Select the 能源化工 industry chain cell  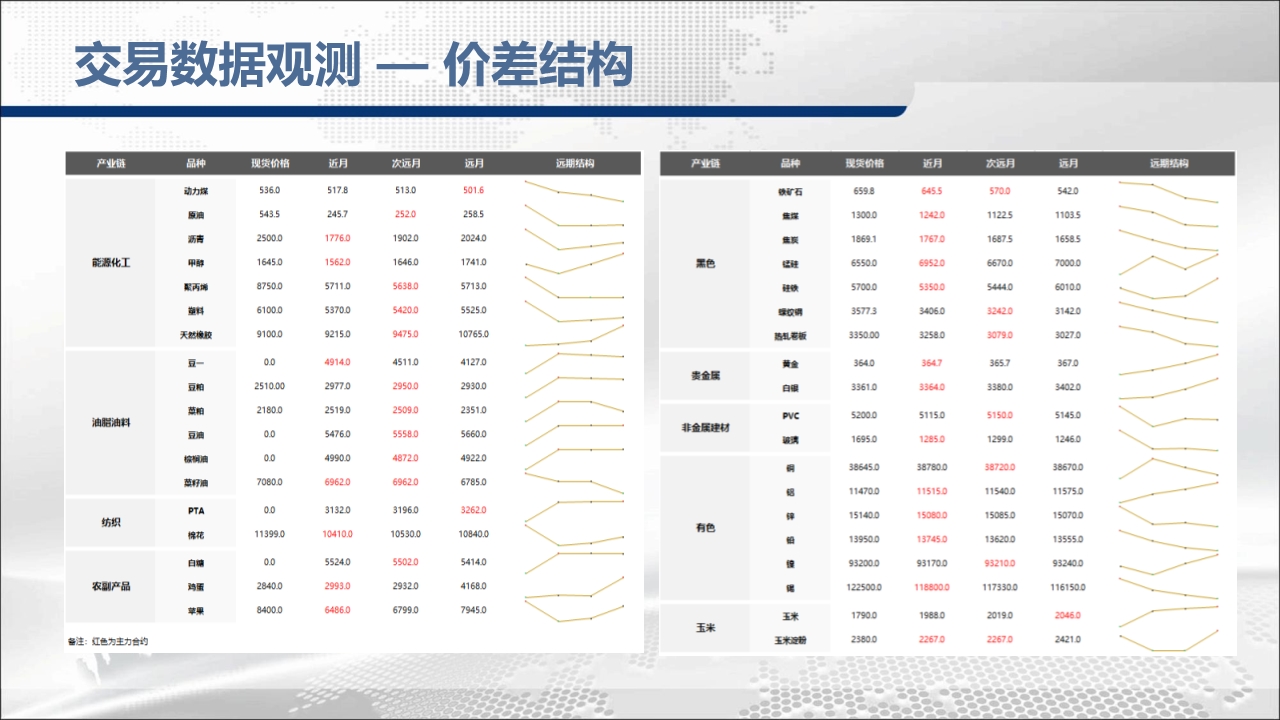111,262
